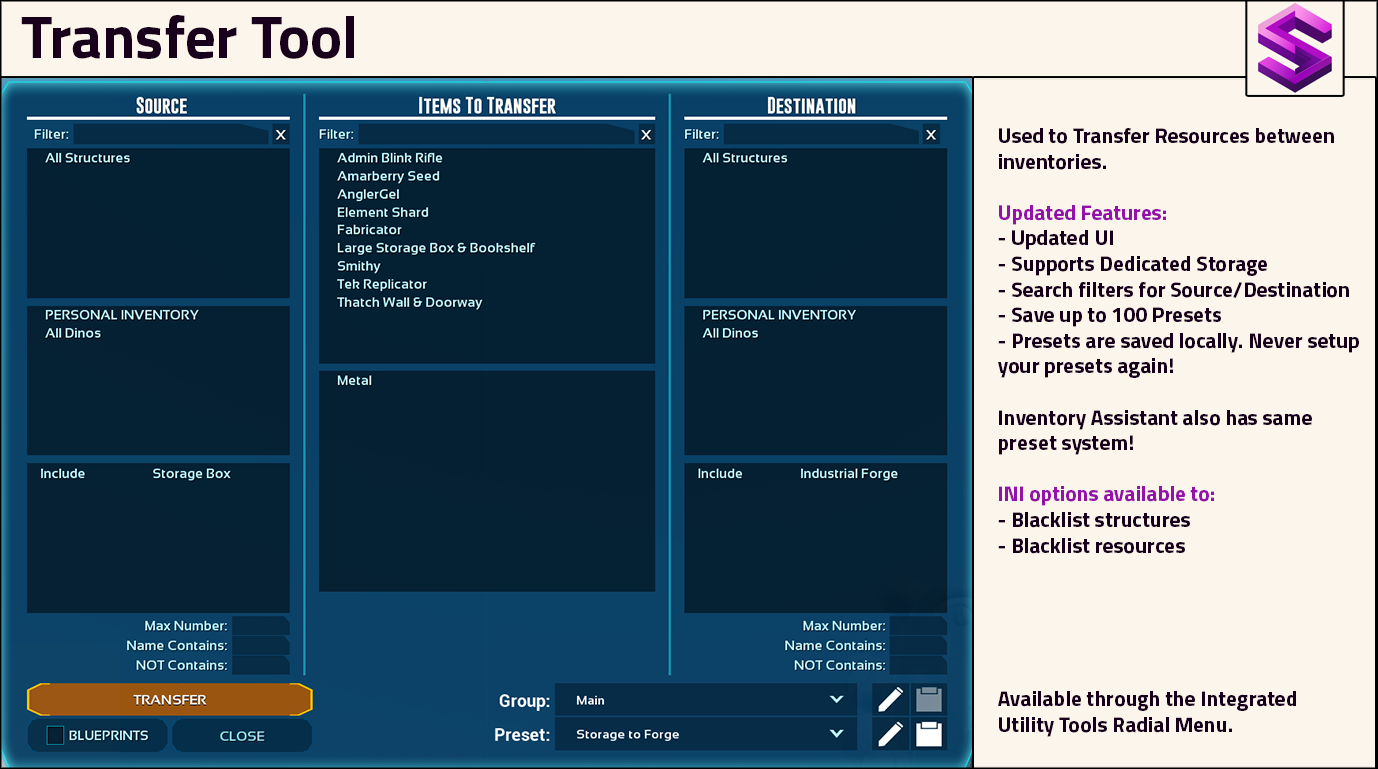Choose Metal in selected items list
Image resolution: width=1378 pixels, height=769 pixels.
pyautogui.click(x=354, y=381)
